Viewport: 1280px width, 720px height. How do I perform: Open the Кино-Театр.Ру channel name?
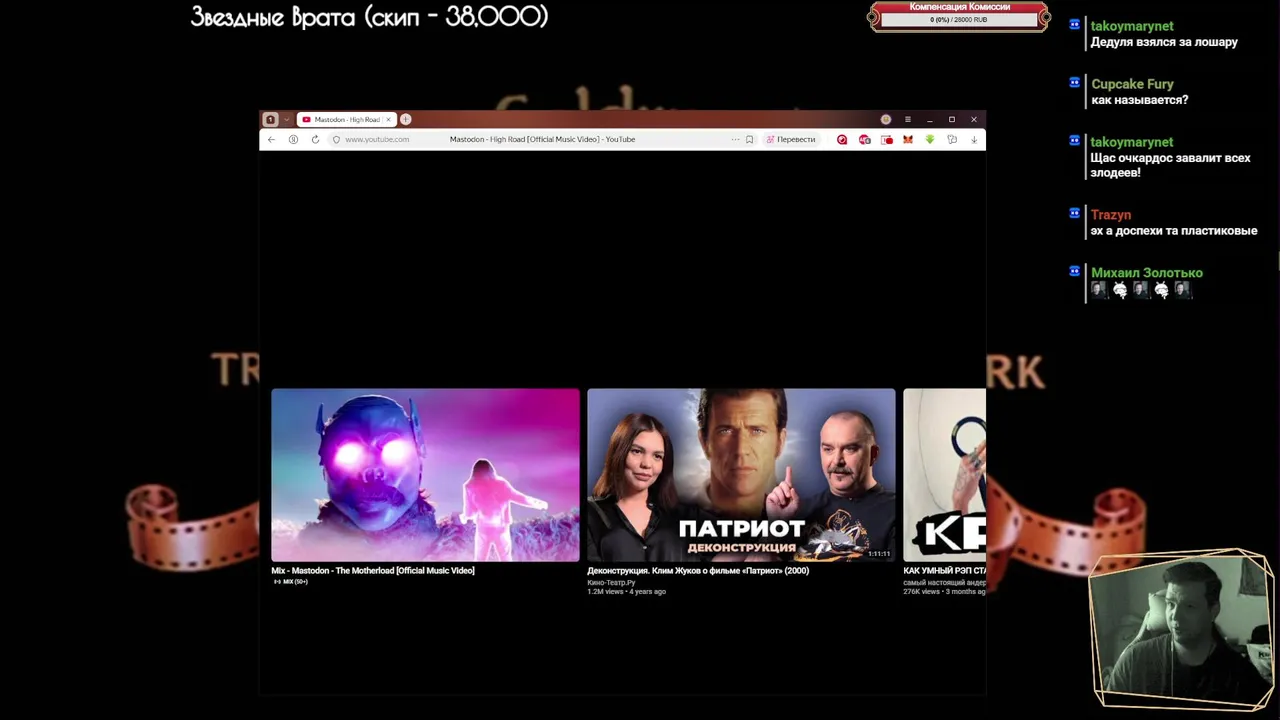pyautogui.click(x=611, y=582)
